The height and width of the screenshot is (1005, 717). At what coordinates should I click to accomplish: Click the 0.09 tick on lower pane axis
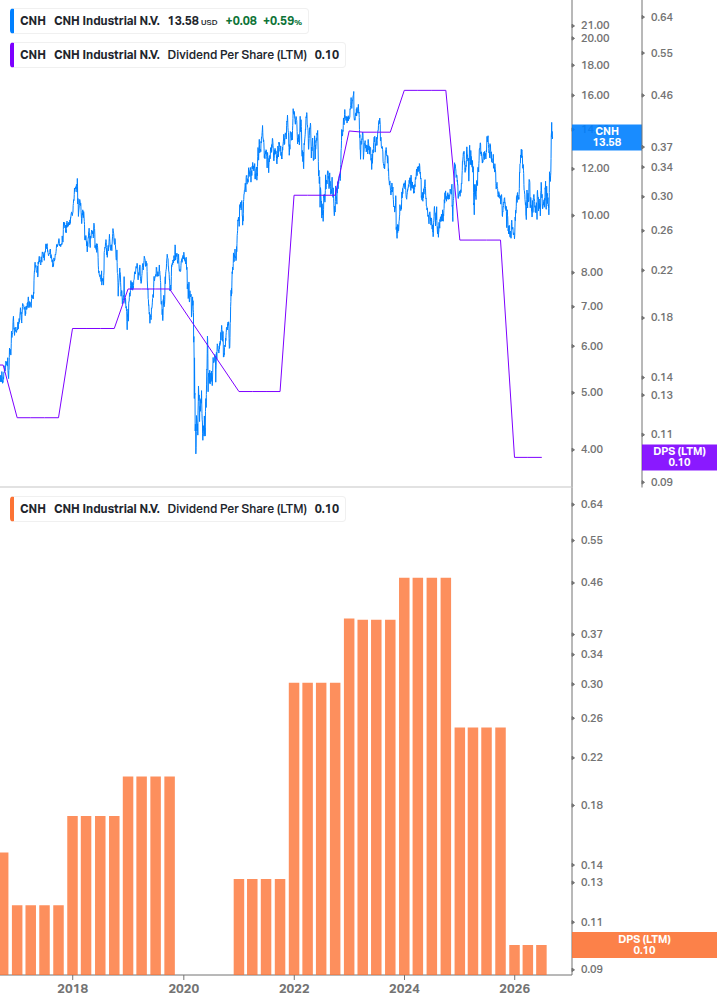[x=592, y=969]
